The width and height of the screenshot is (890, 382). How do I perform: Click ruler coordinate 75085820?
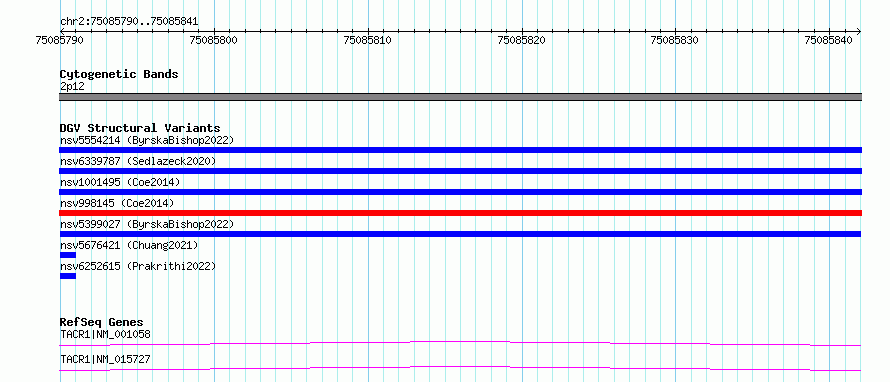pos(521,40)
